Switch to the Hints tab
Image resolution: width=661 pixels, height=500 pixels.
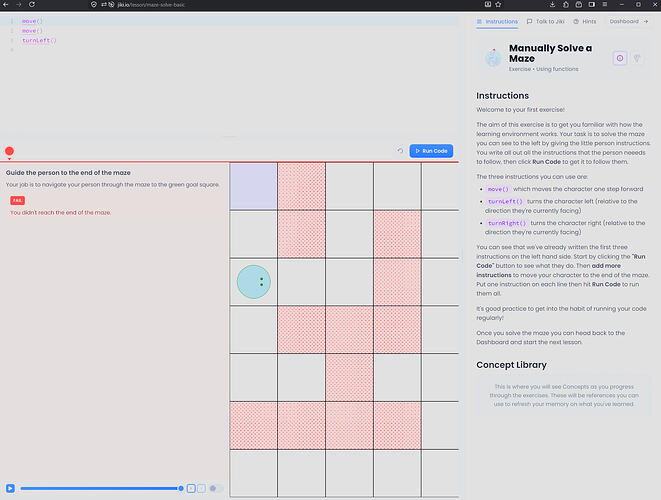tap(585, 22)
